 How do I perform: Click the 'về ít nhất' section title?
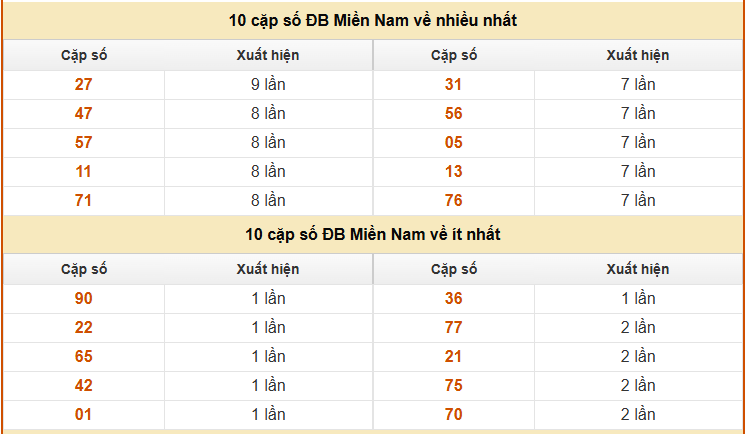click(x=373, y=235)
